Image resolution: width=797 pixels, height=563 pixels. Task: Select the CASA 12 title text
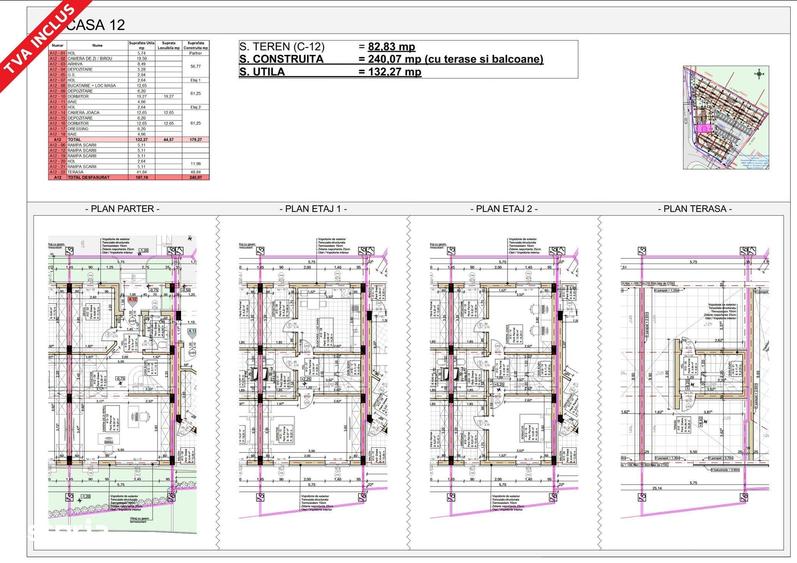(x=96, y=24)
